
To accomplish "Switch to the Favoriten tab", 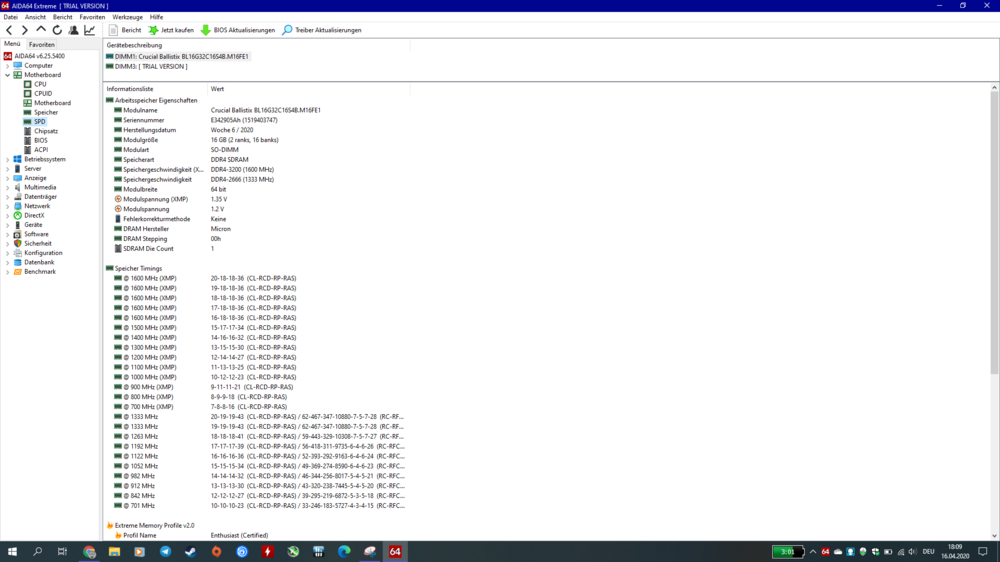I will (x=42, y=44).
